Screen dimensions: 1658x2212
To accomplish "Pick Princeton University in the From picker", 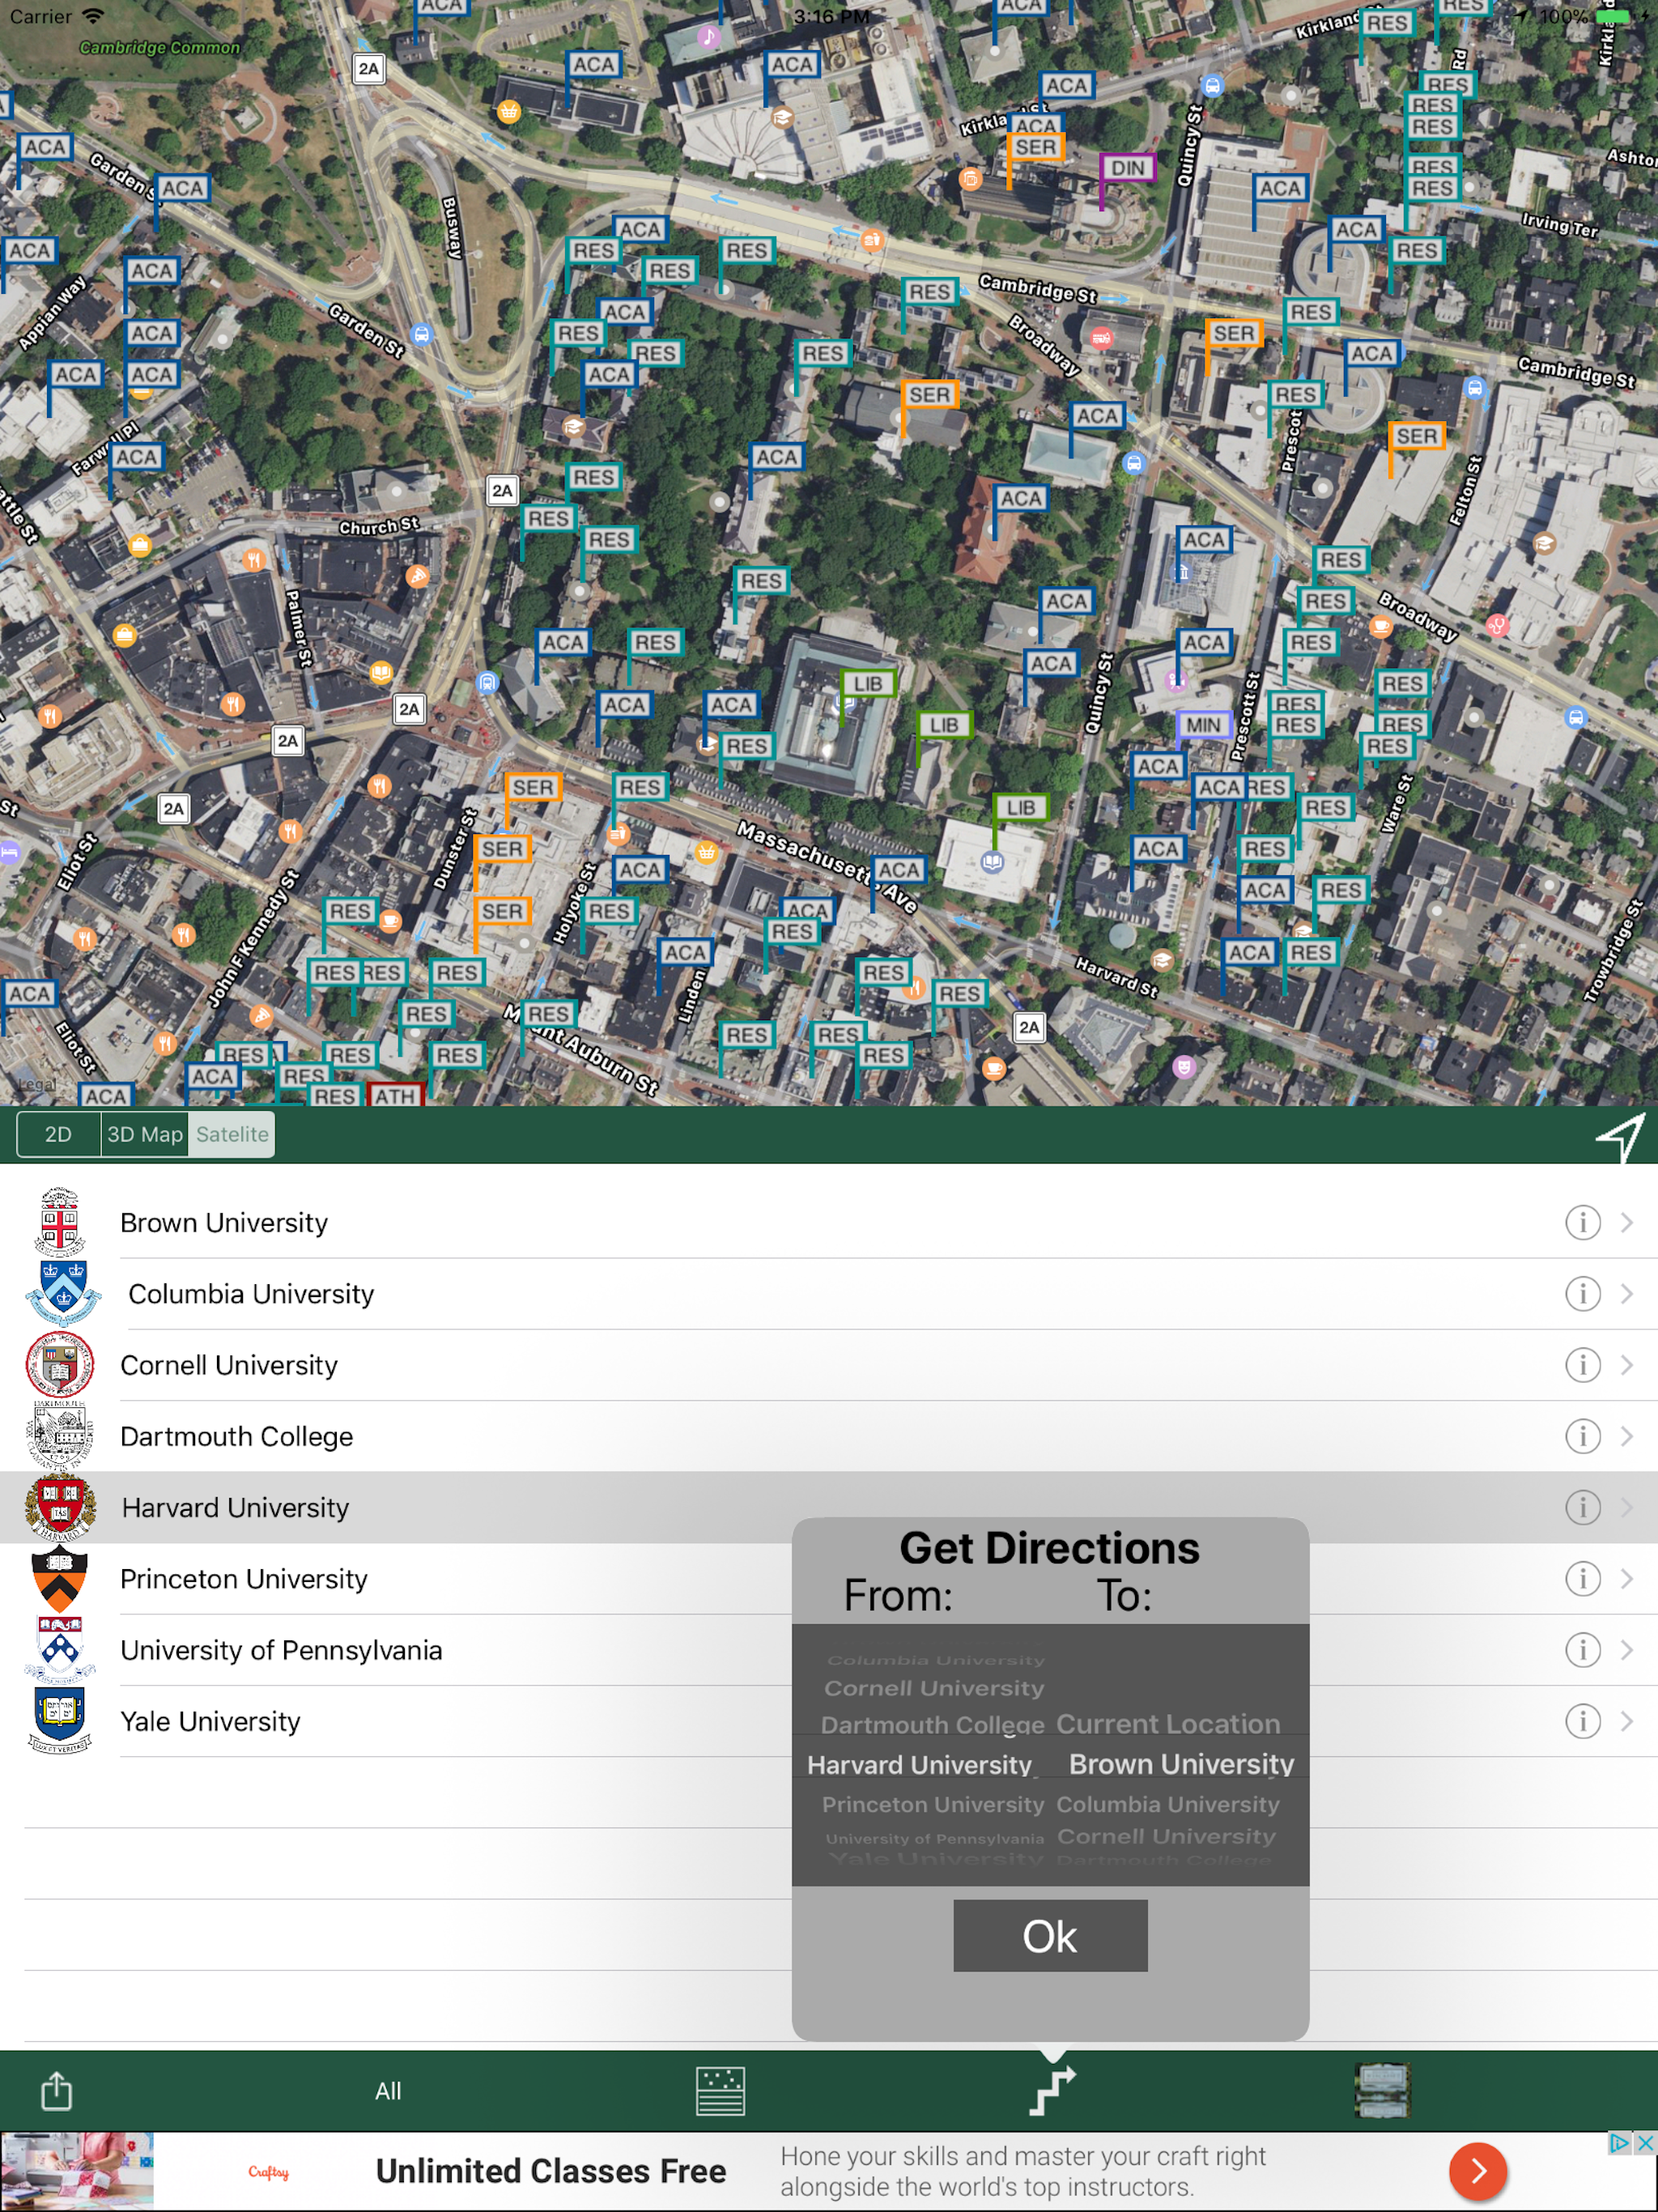I will click(933, 1805).
